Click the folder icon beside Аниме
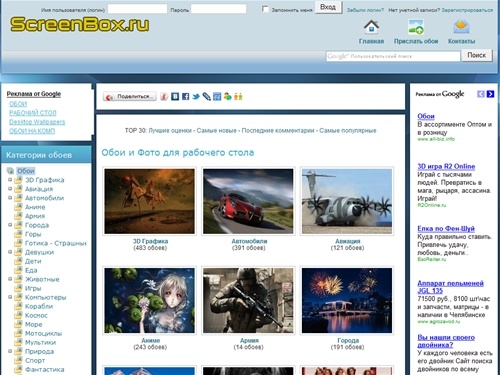 18,207
